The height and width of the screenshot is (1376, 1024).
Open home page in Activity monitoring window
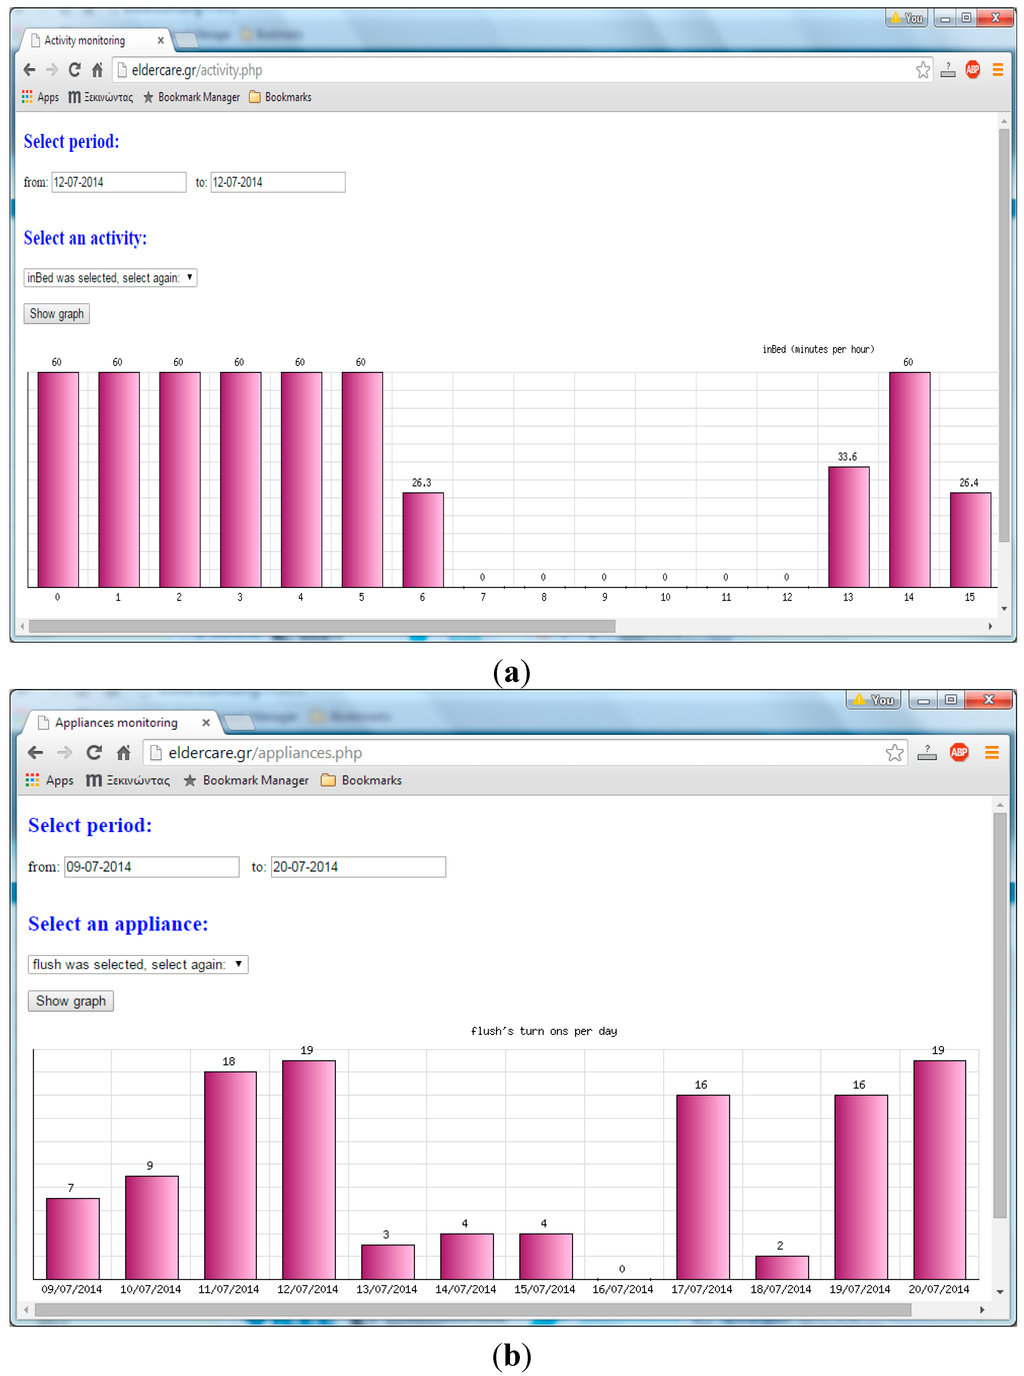[x=97, y=70]
